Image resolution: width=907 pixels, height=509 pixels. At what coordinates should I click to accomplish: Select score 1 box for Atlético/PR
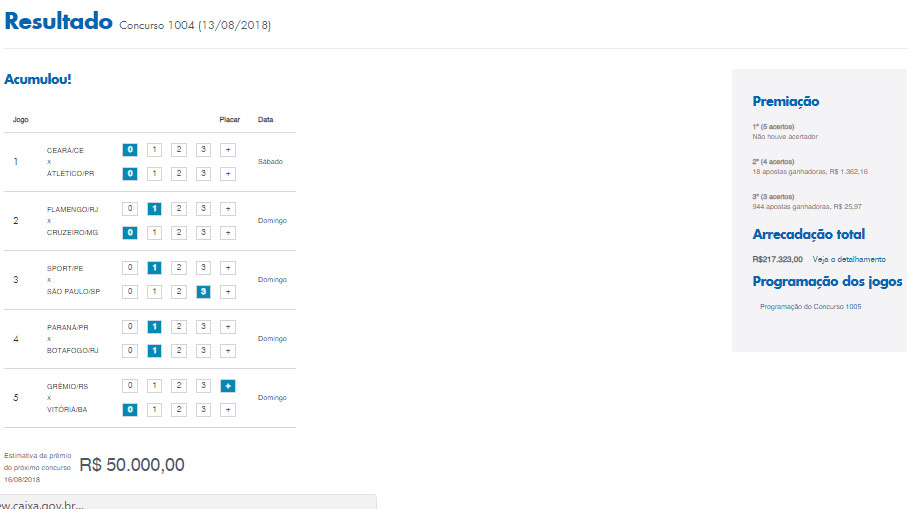tap(154, 174)
